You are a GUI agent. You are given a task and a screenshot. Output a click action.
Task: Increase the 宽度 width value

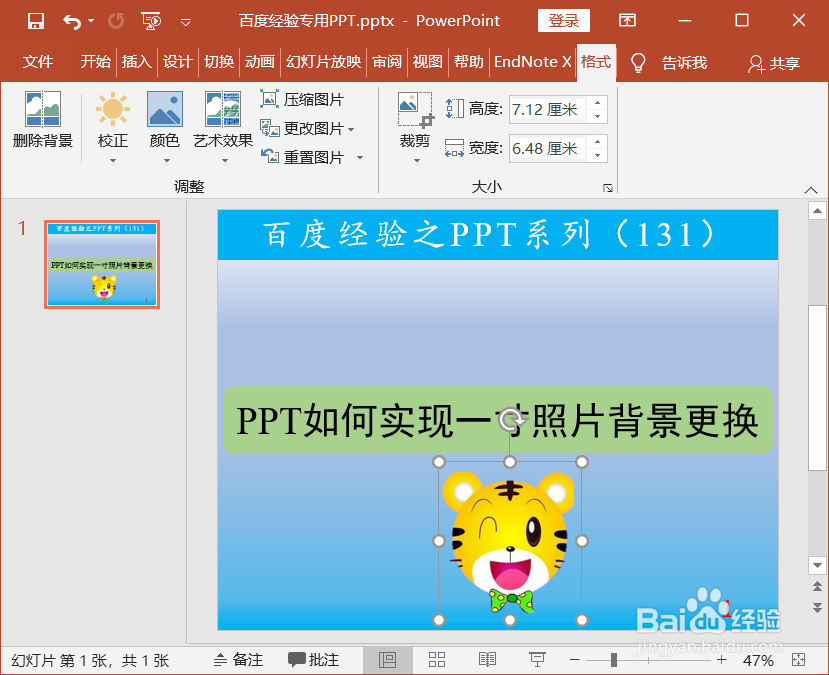tap(597, 142)
